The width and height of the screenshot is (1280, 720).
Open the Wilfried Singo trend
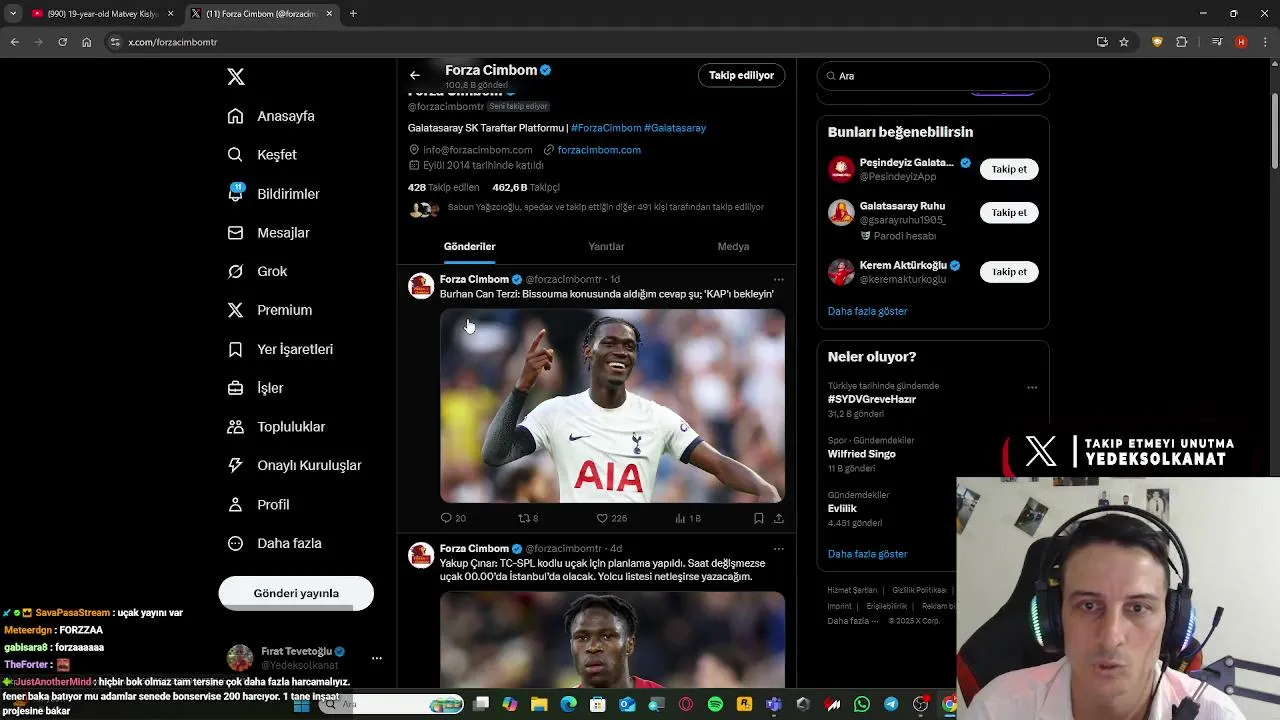[x=861, y=454]
